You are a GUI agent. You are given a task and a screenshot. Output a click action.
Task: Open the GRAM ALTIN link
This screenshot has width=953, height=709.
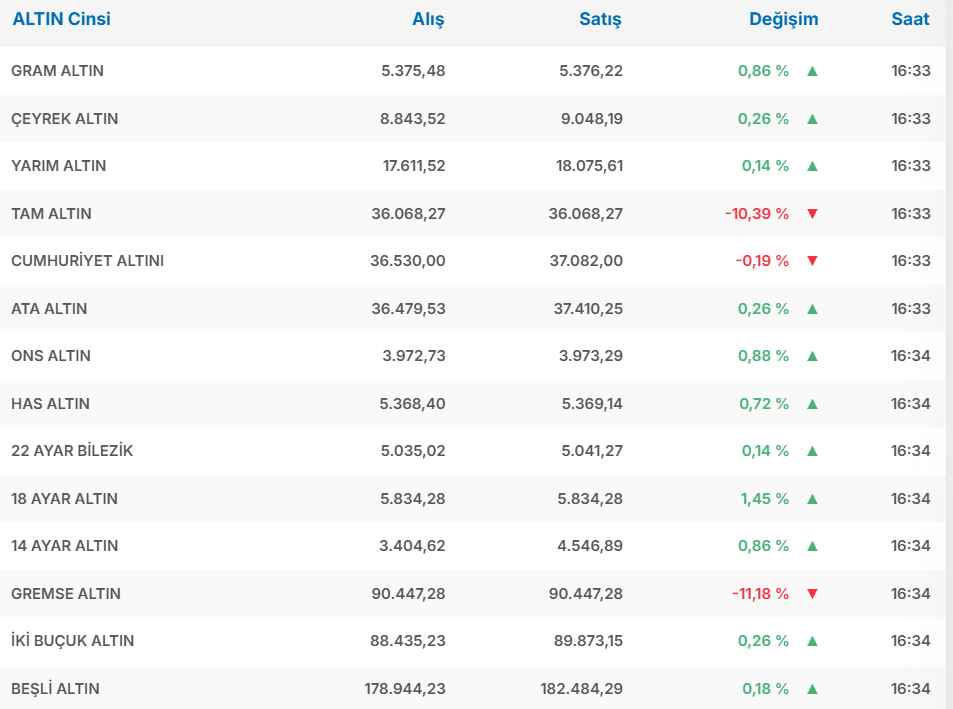pos(57,71)
